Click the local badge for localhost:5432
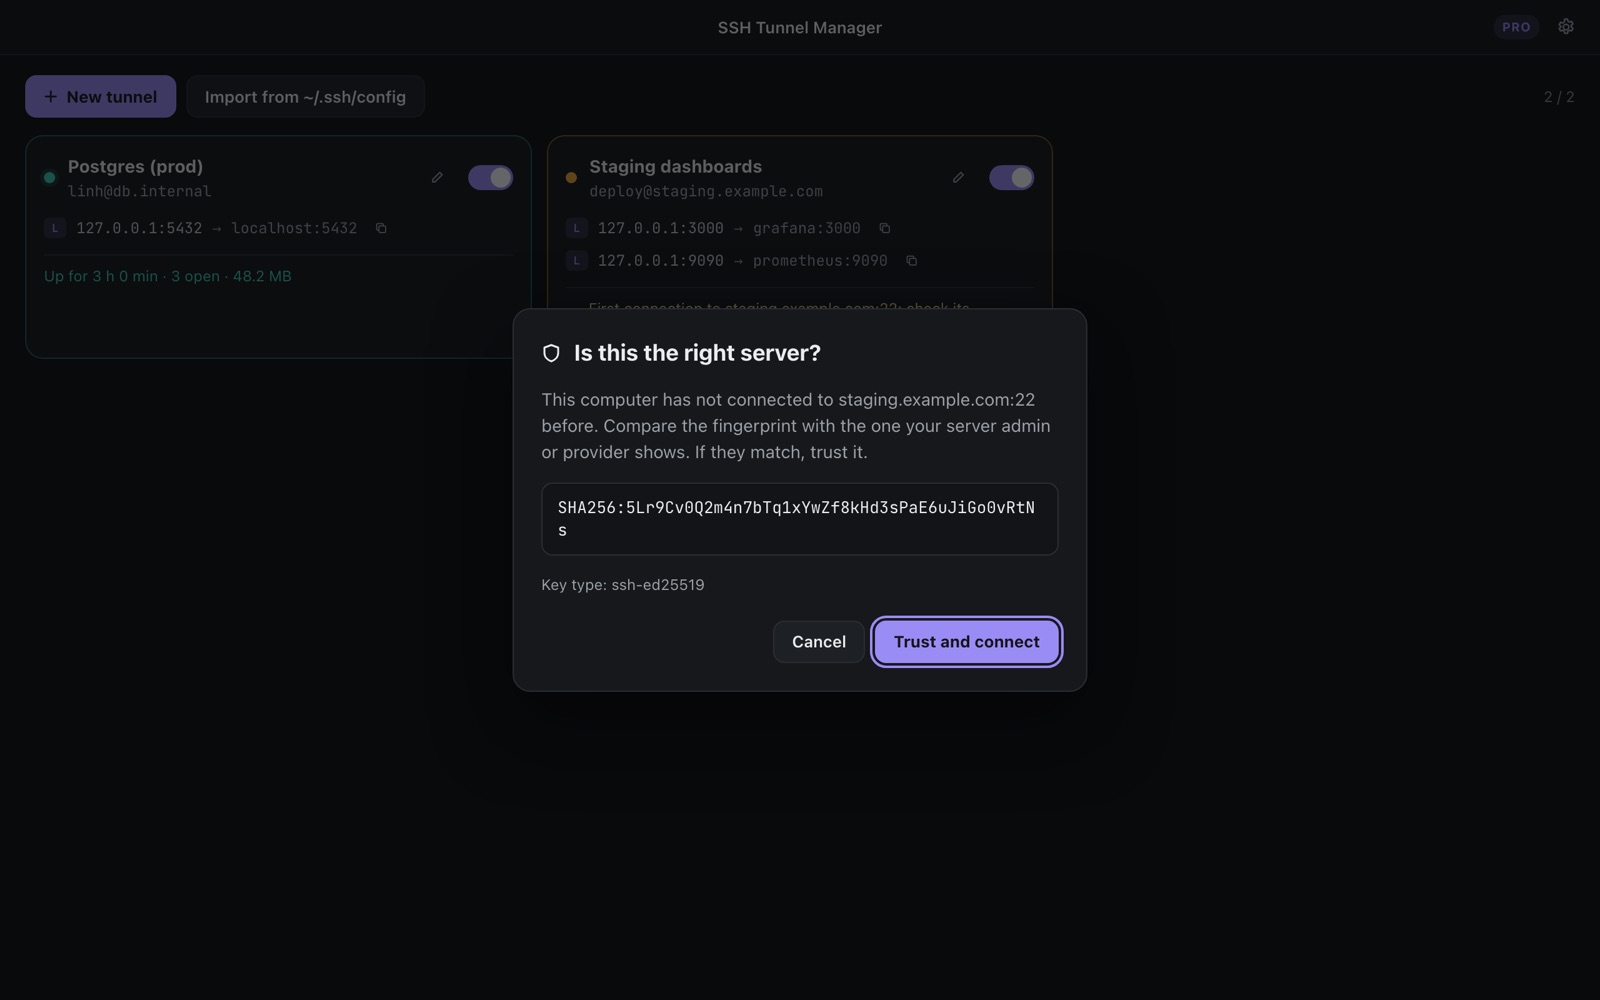 [55, 228]
